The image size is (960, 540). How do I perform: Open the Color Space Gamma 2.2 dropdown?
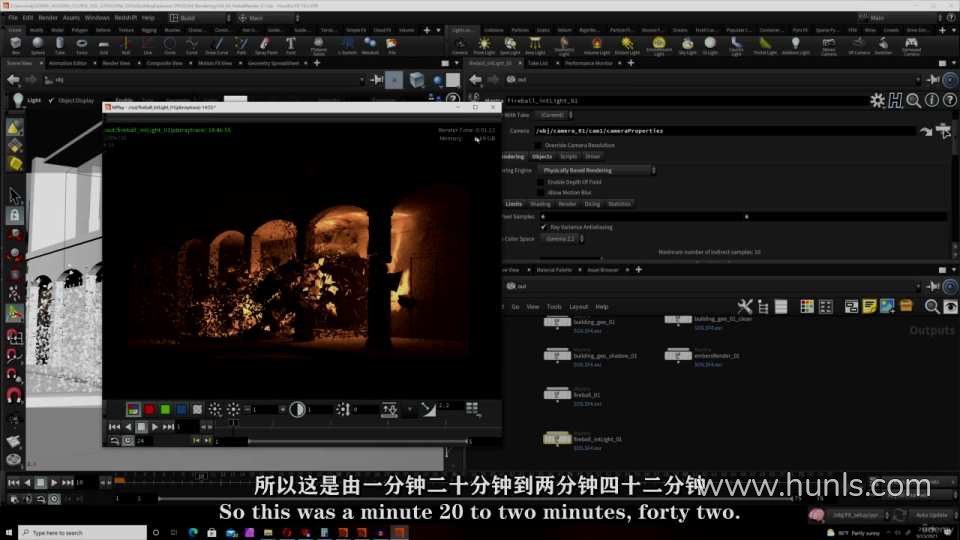(x=563, y=239)
